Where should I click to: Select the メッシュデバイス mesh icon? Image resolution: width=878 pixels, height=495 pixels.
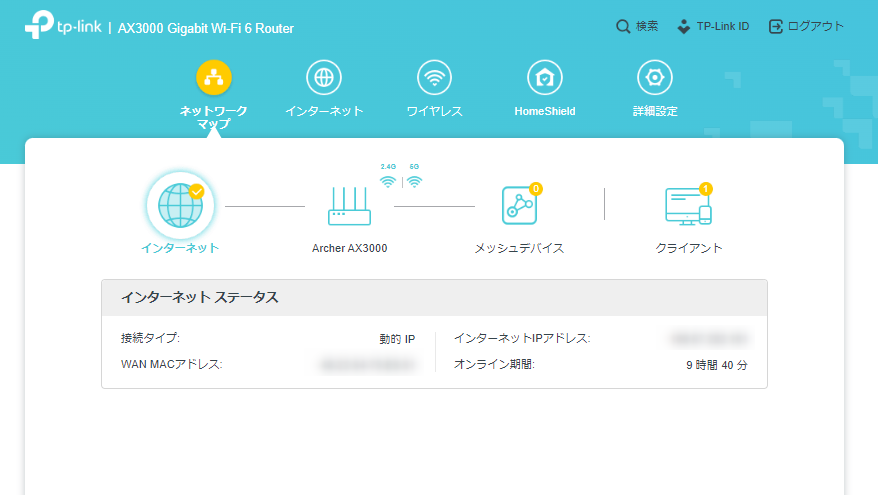point(519,206)
